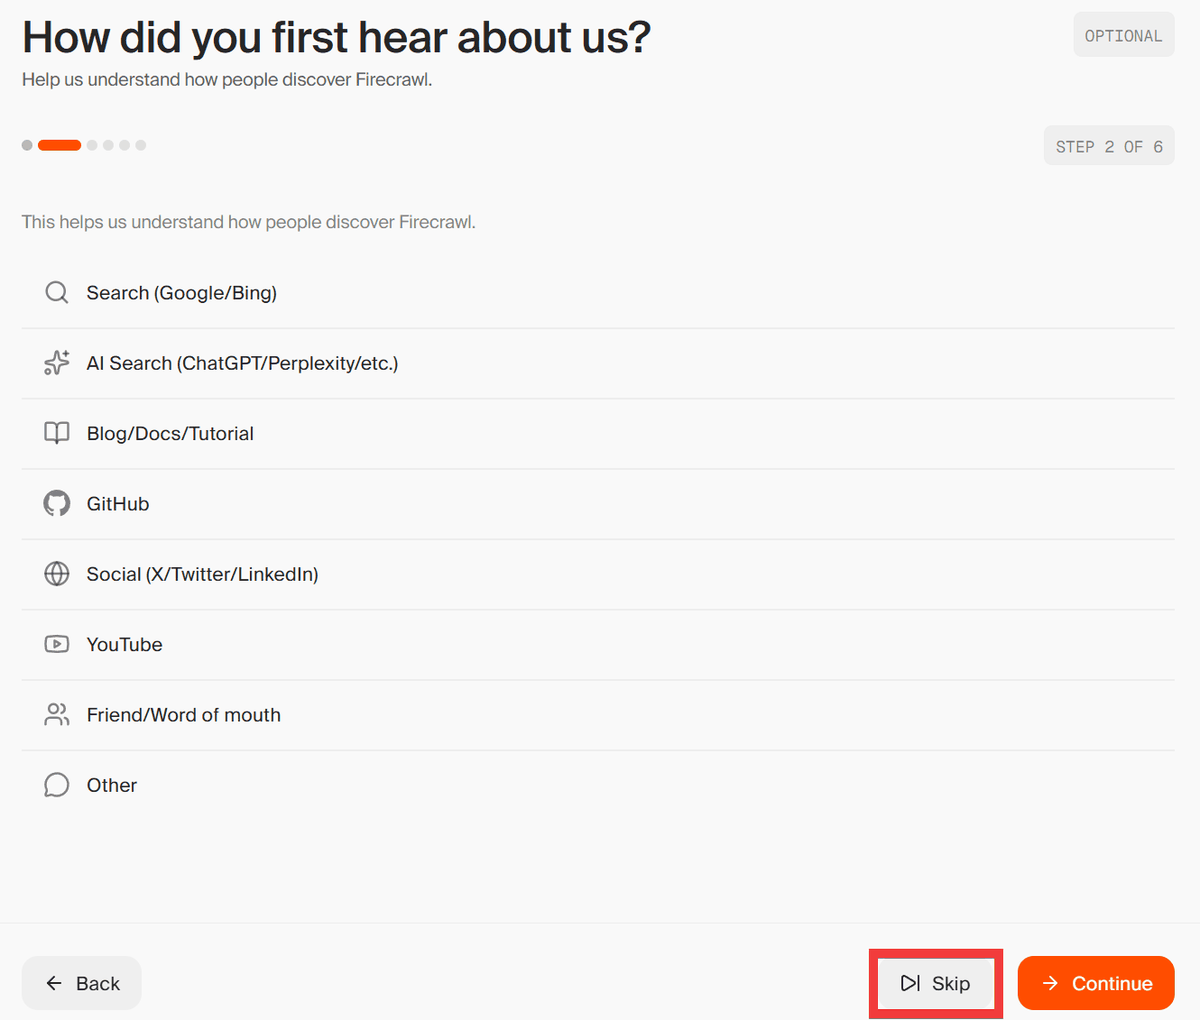Click the GitHub octocat logo icon

[57, 504]
